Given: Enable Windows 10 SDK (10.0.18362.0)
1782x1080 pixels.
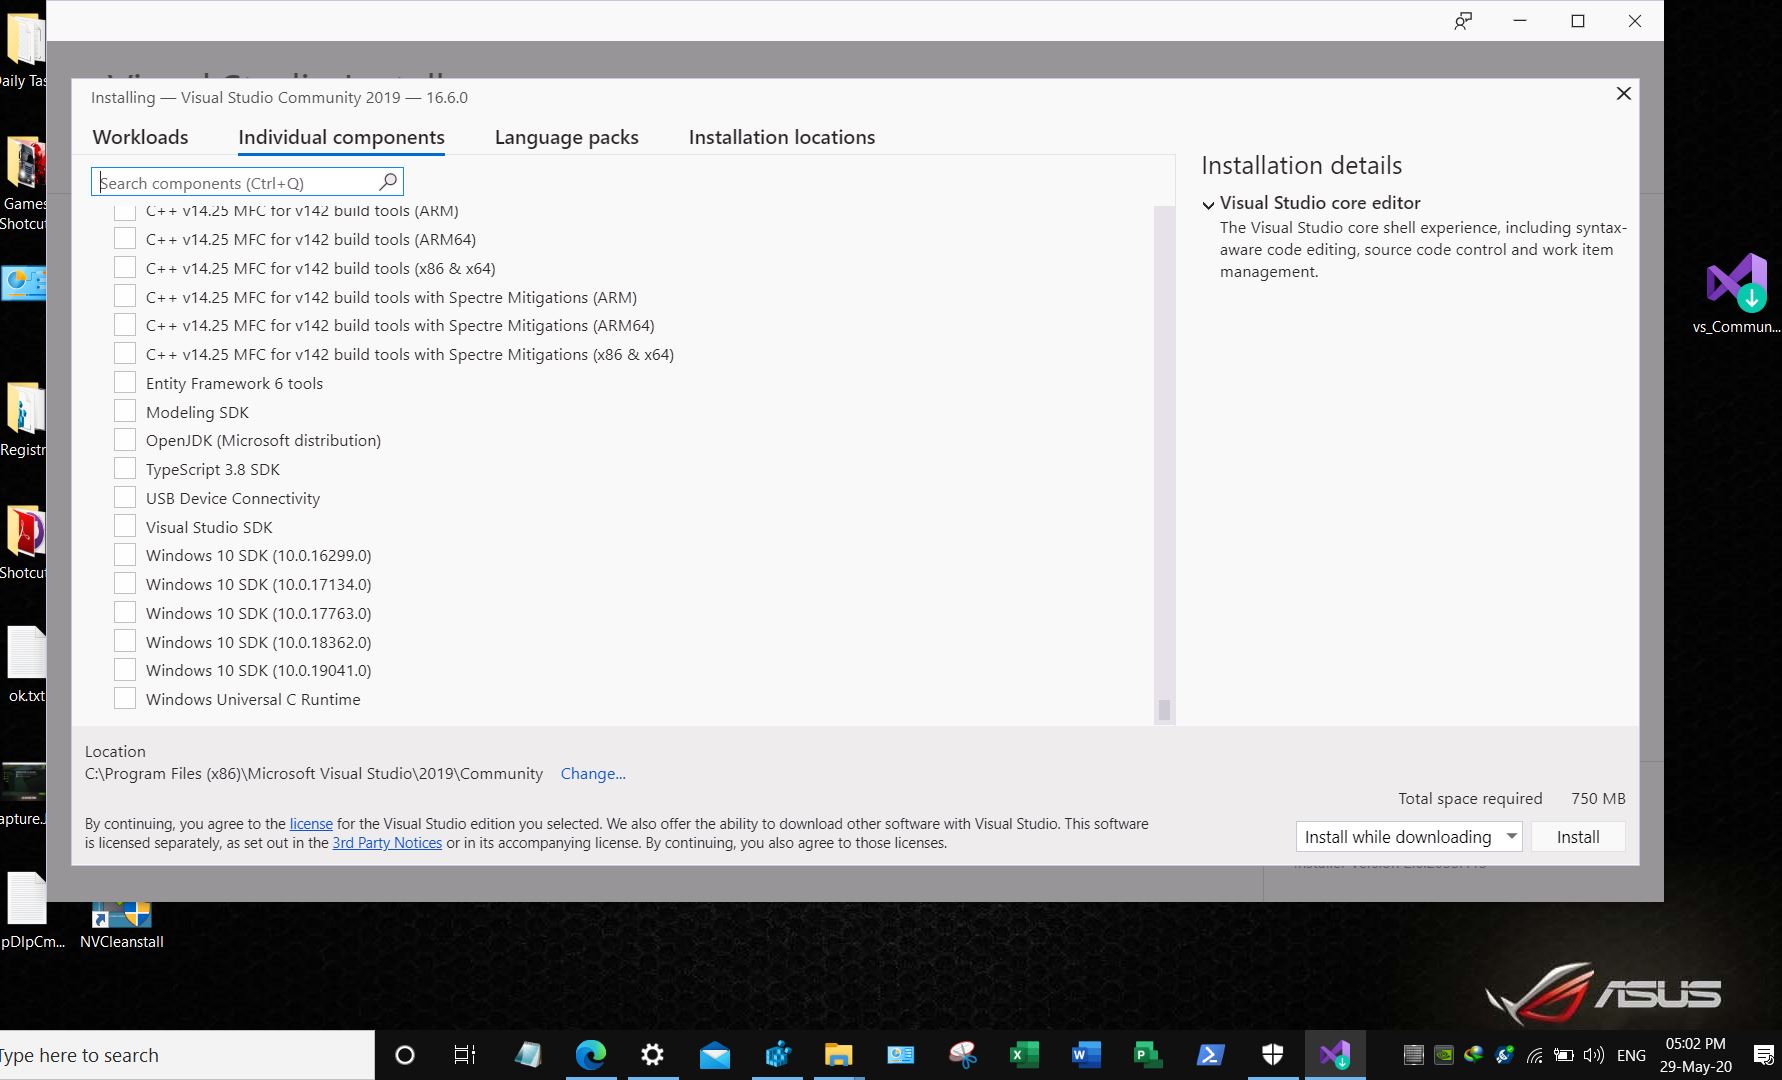Looking at the screenshot, I should click(125, 640).
